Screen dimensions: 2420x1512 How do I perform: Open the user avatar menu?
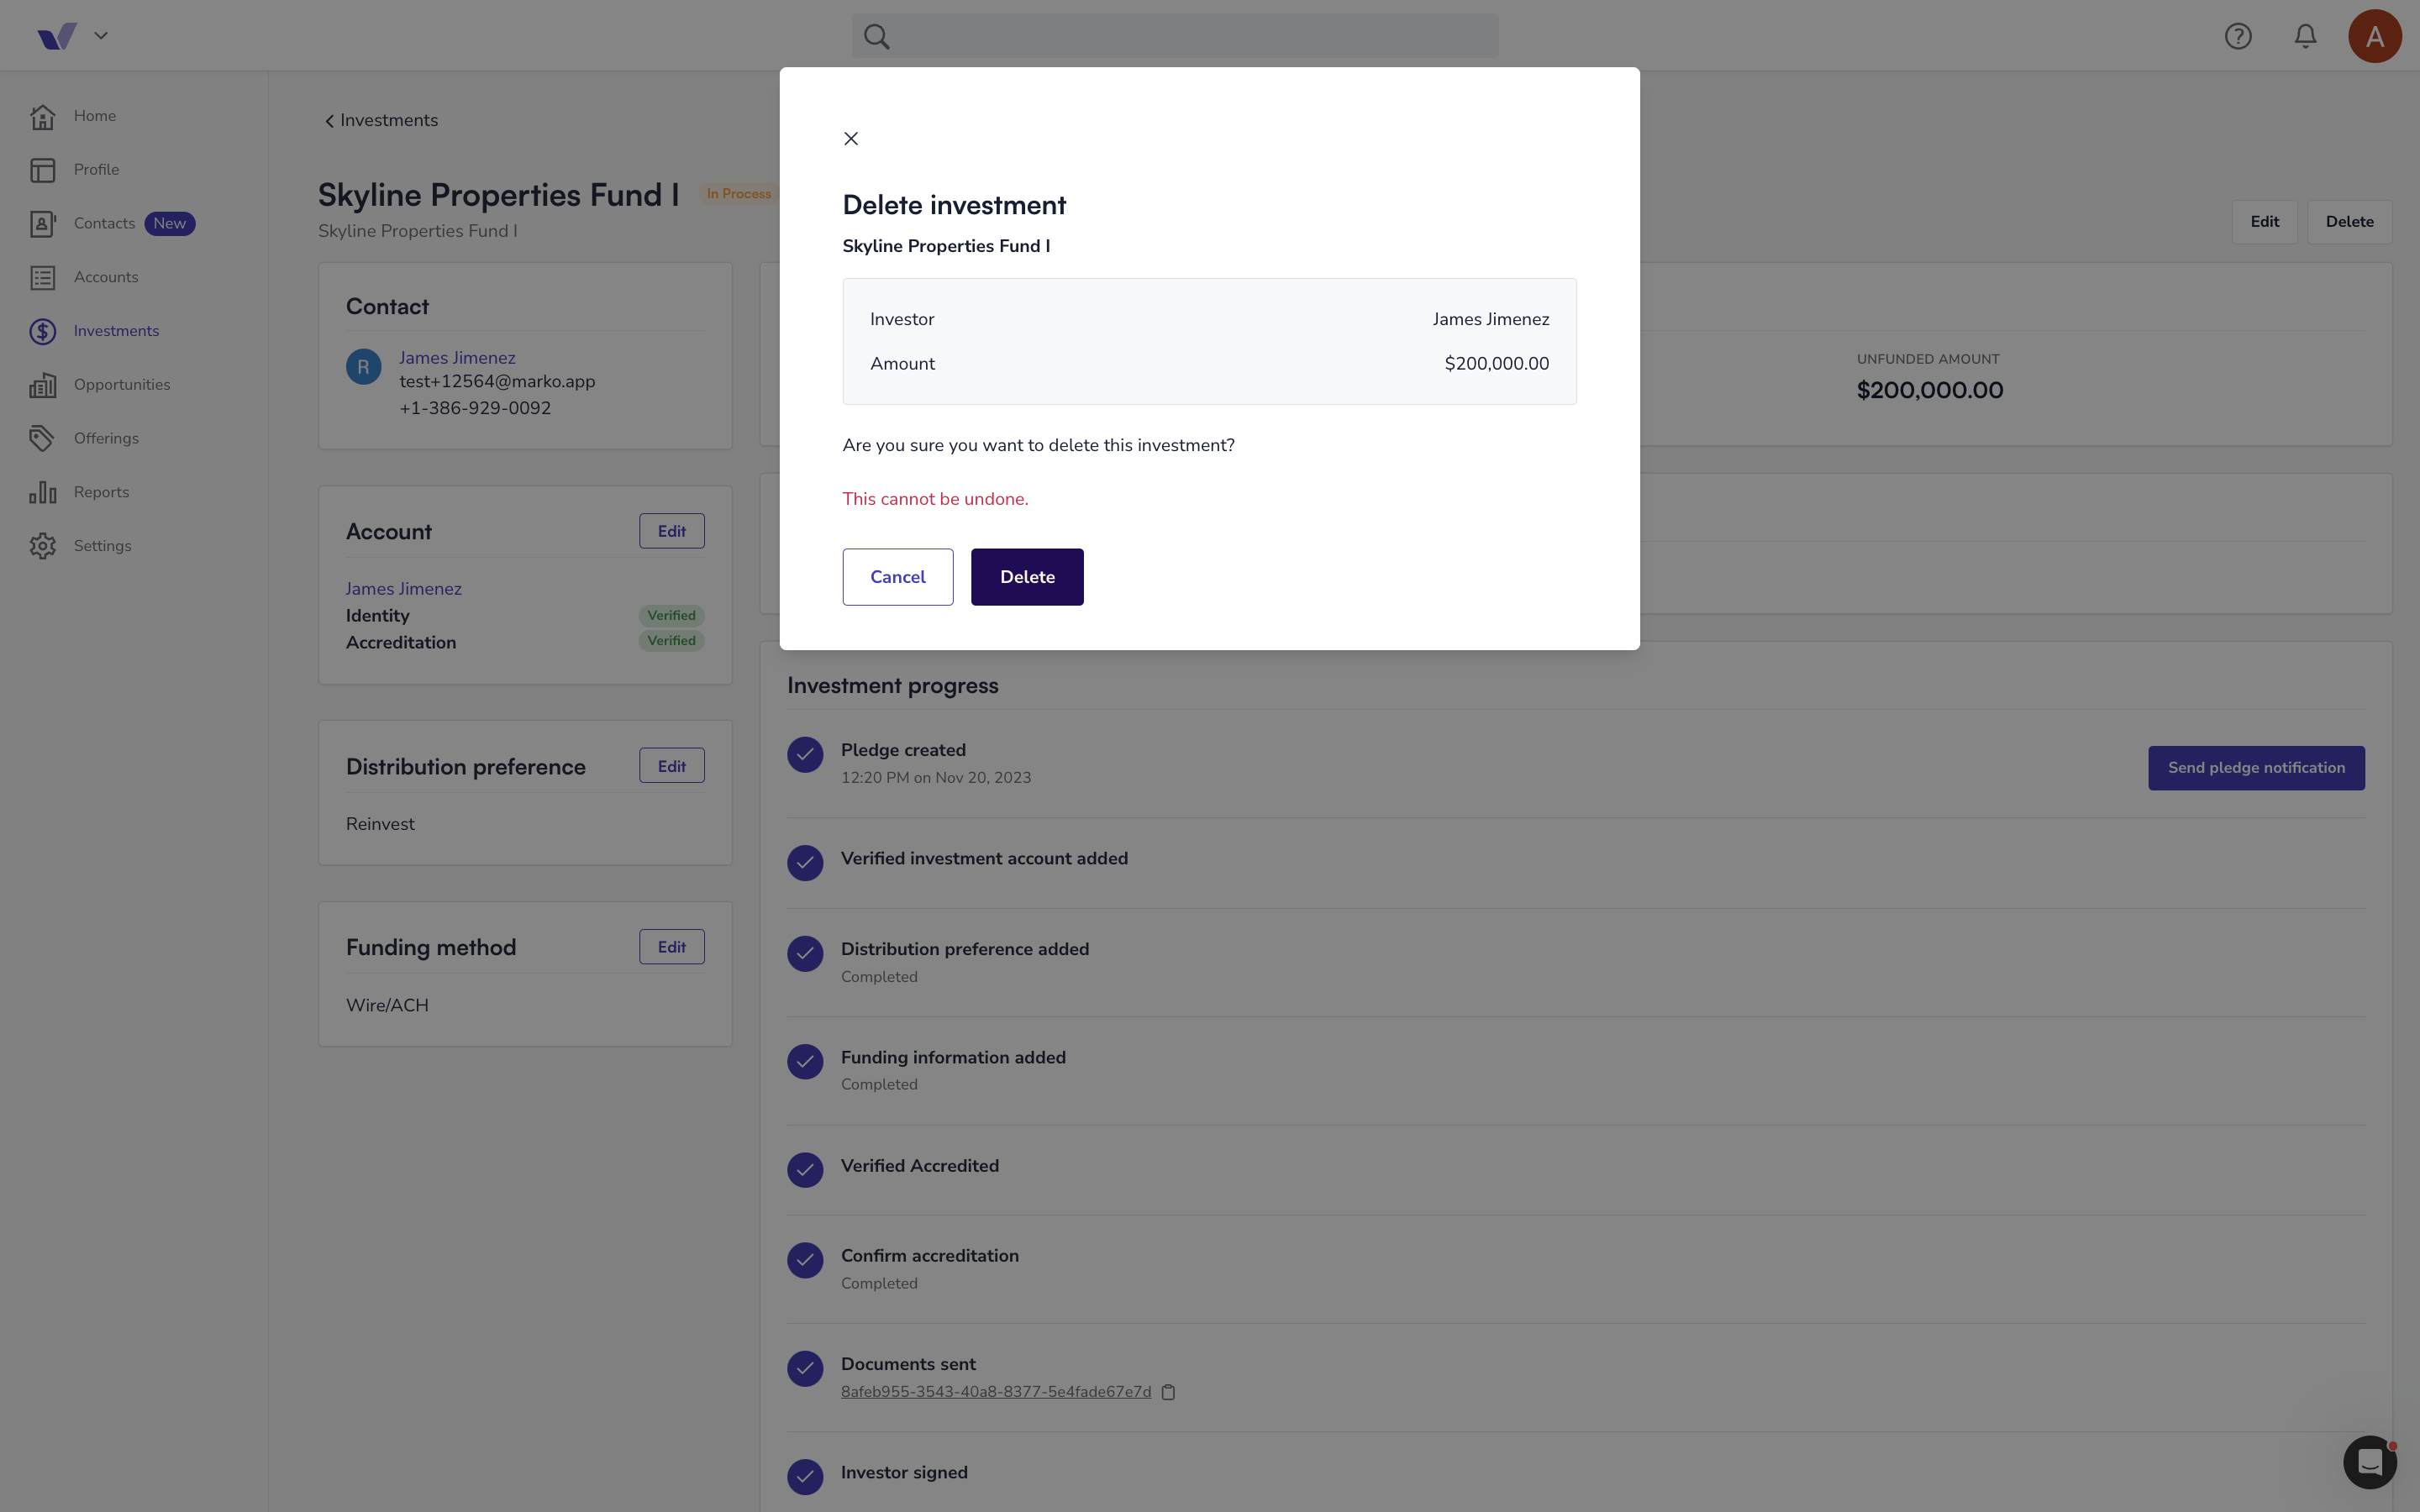tap(2375, 36)
